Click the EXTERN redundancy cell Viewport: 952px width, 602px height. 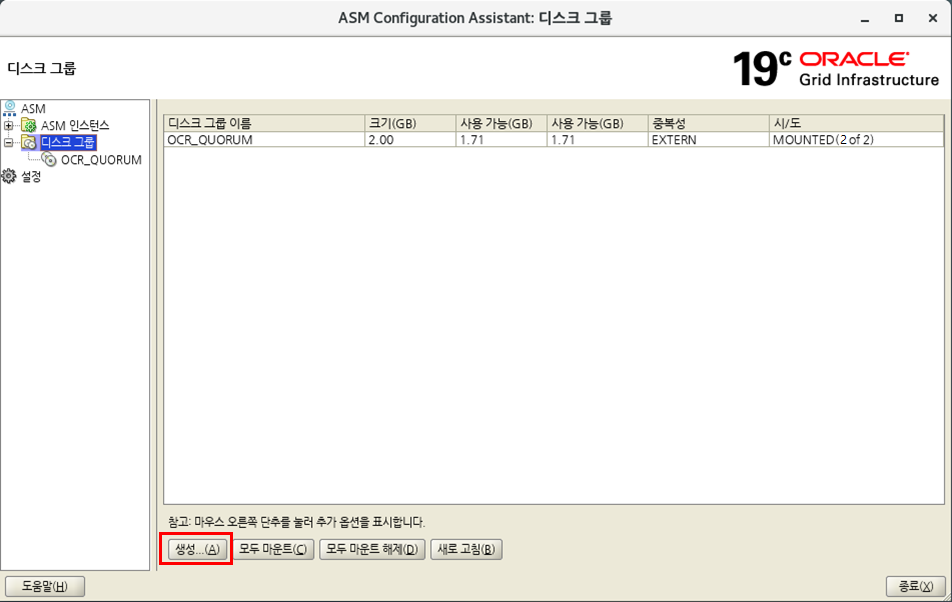[x=708, y=140]
